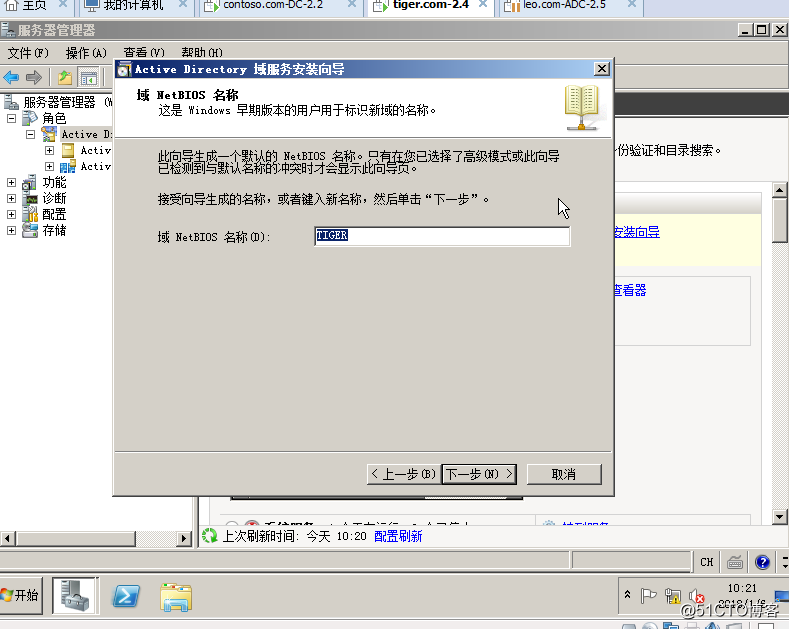Screen dimensions: 789x629
Task: Click the 域 NetBIOS 名称 input field
Action: coord(442,236)
